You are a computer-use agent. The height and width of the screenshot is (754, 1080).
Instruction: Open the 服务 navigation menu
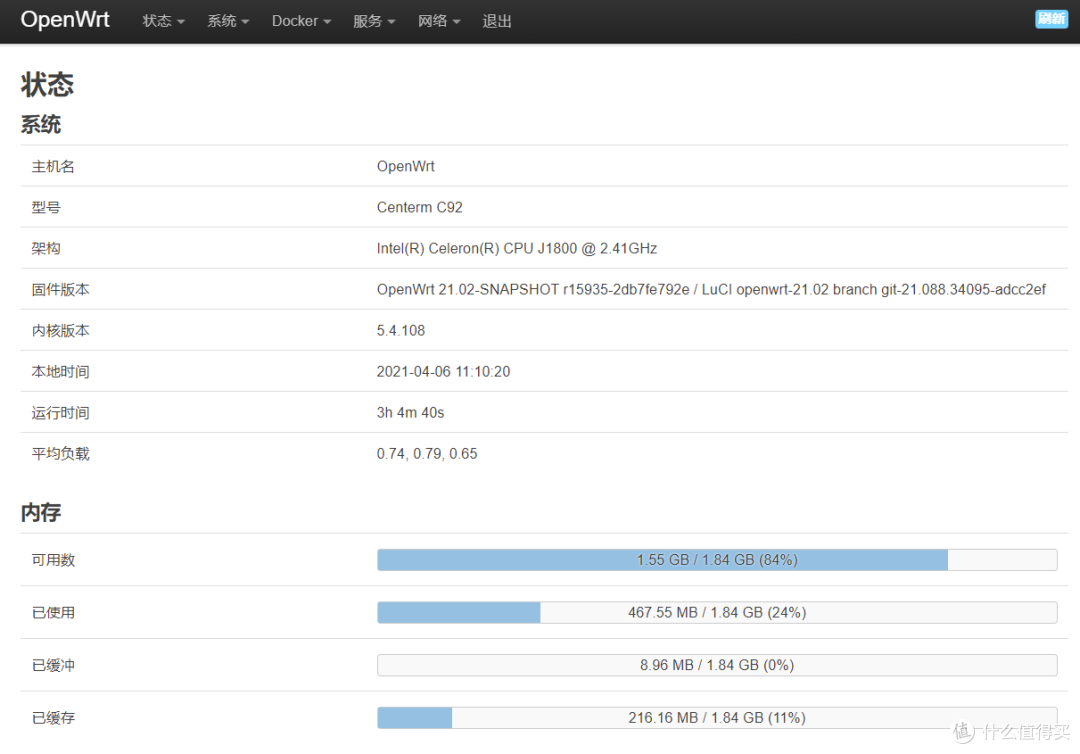tap(373, 21)
